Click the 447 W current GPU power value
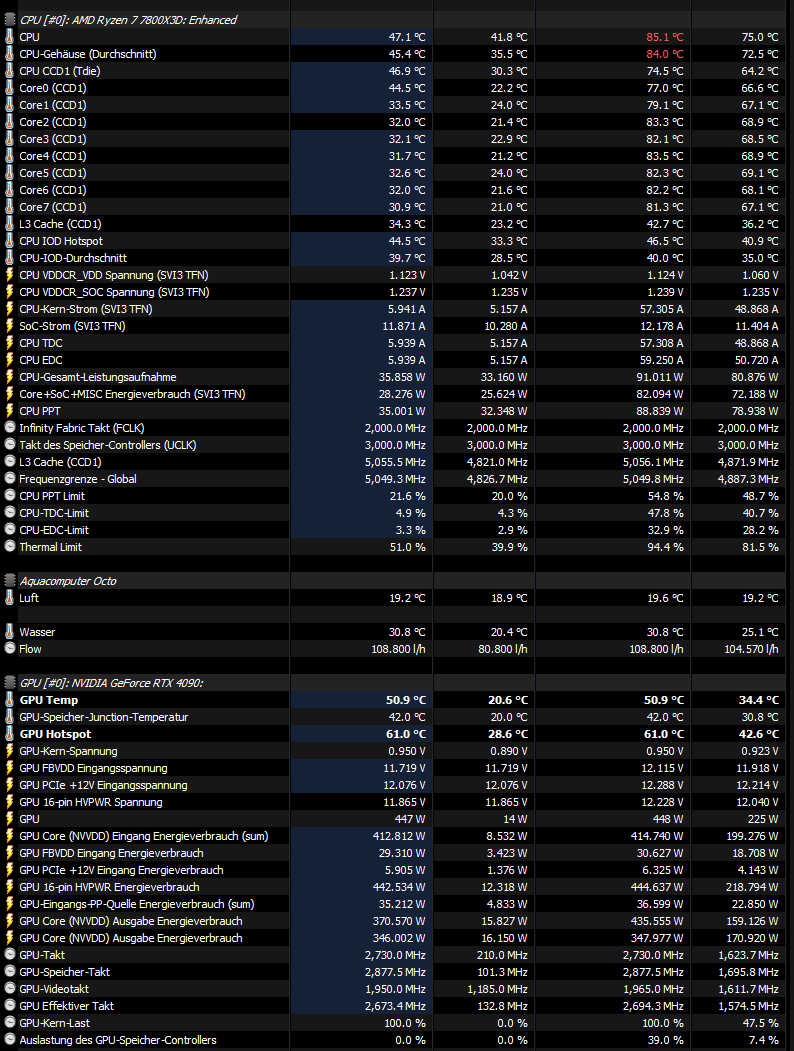Viewport: 794px width, 1051px height. tap(410, 819)
